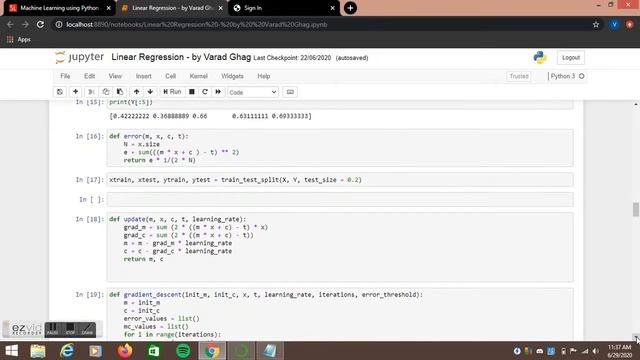Move selected cell up arrow

(137, 92)
